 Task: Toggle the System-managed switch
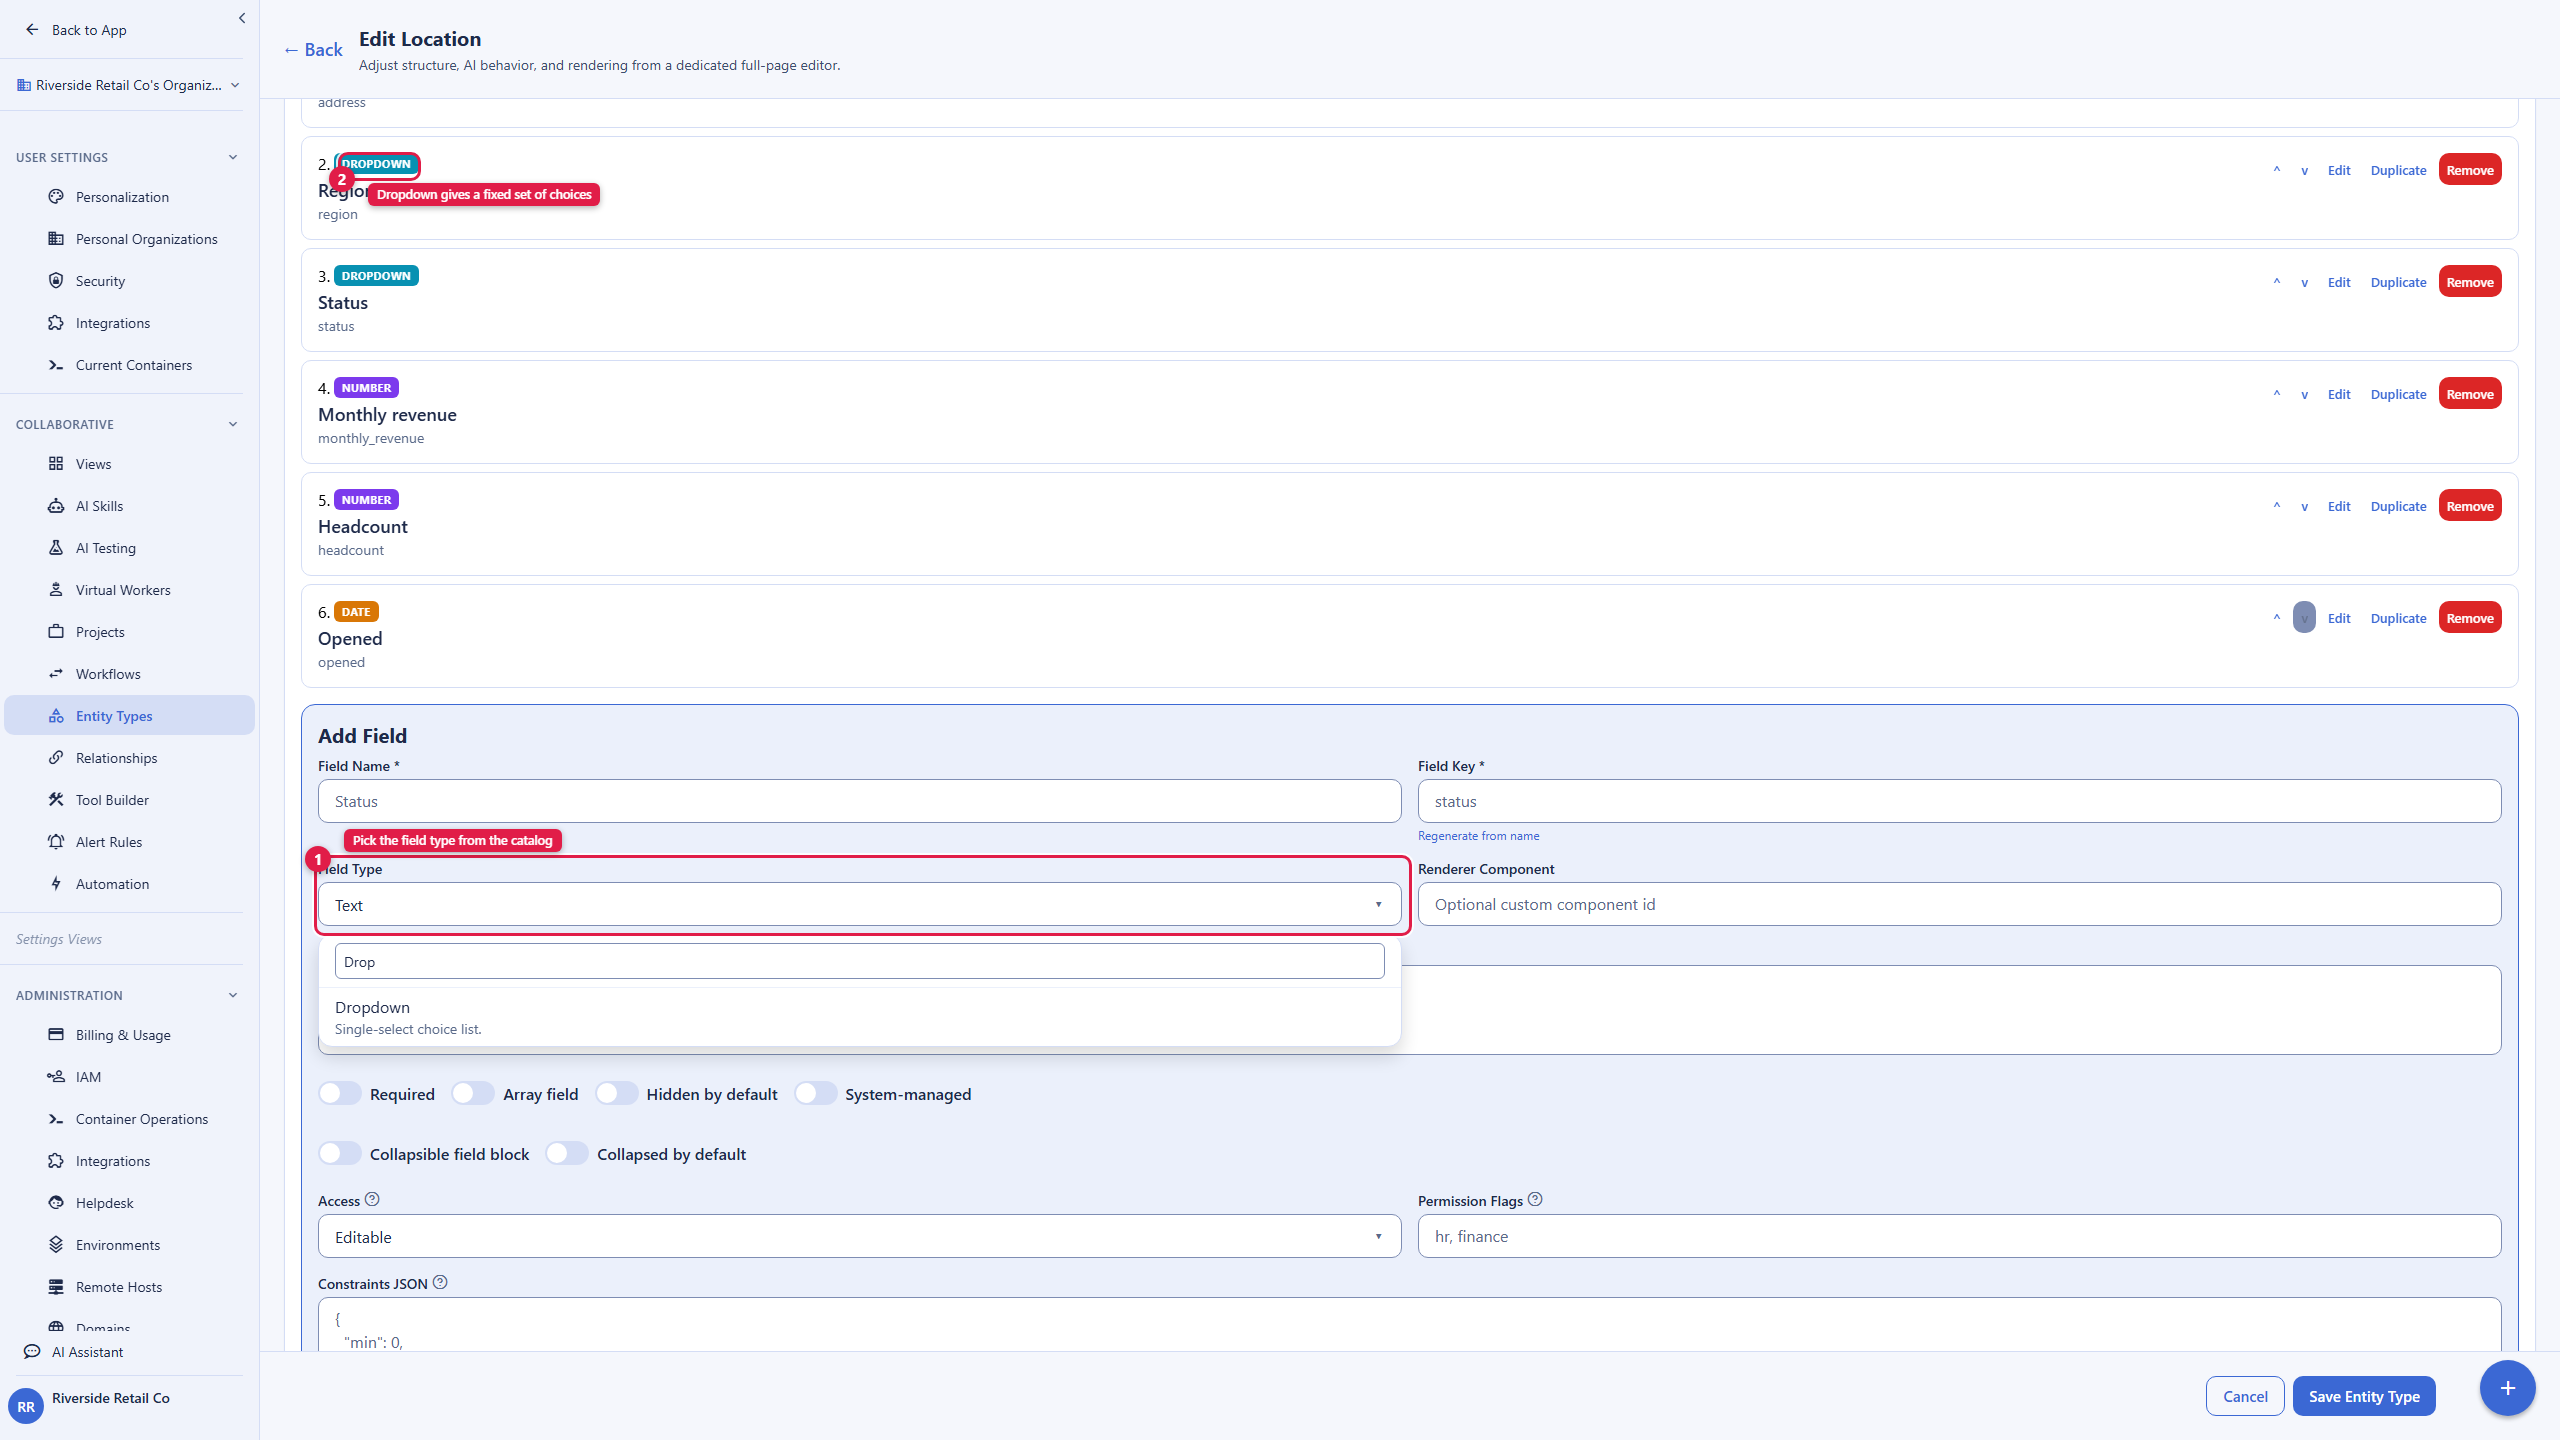click(x=816, y=1093)
